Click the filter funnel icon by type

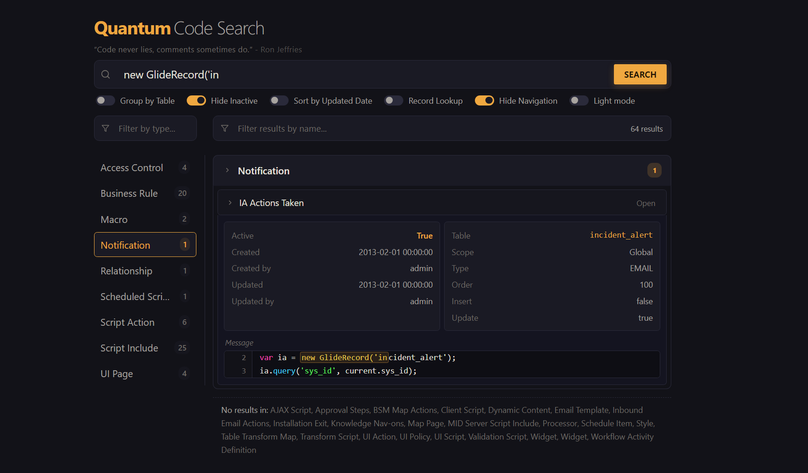(106, 129)
